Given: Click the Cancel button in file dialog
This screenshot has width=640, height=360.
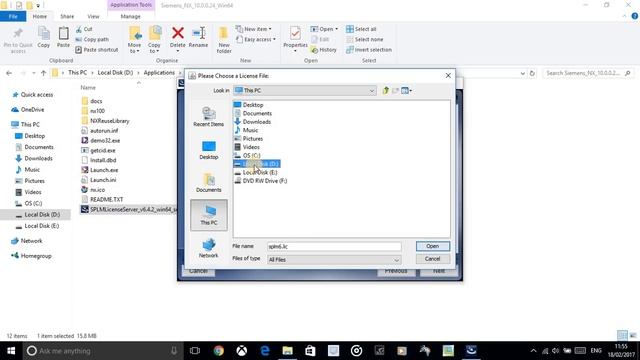Looking at the screenshot, I should 433,259.
